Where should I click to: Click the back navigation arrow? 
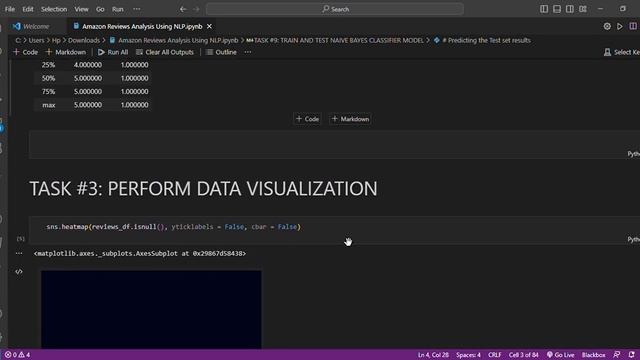(x=183, y=9)
